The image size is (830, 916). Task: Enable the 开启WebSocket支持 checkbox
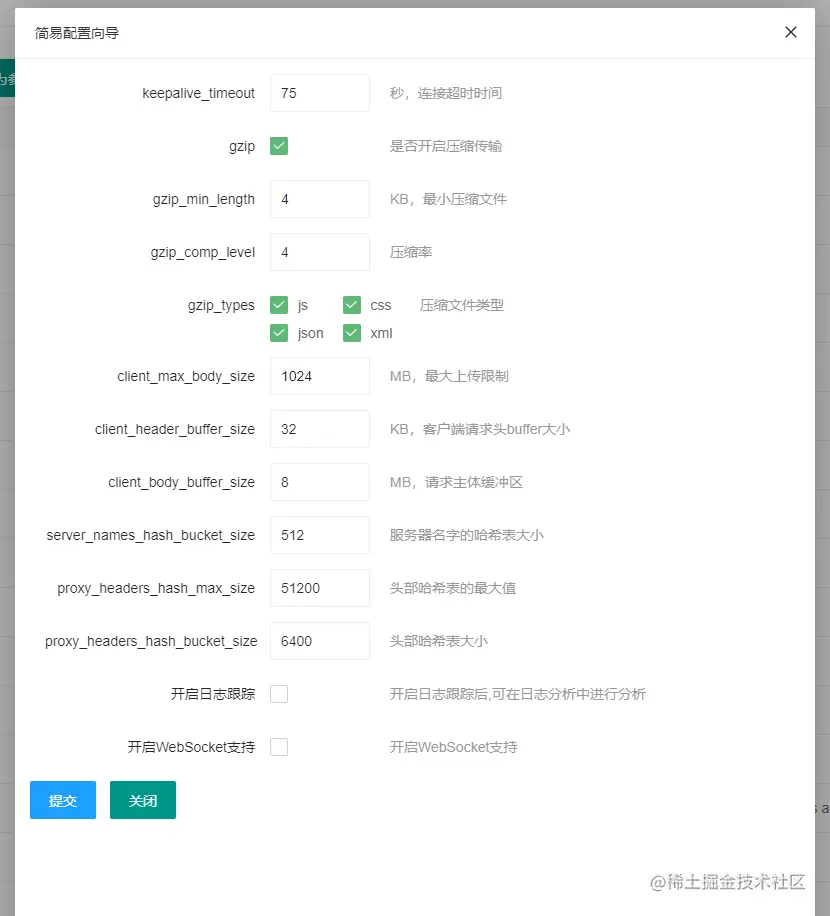coord(278,746)
